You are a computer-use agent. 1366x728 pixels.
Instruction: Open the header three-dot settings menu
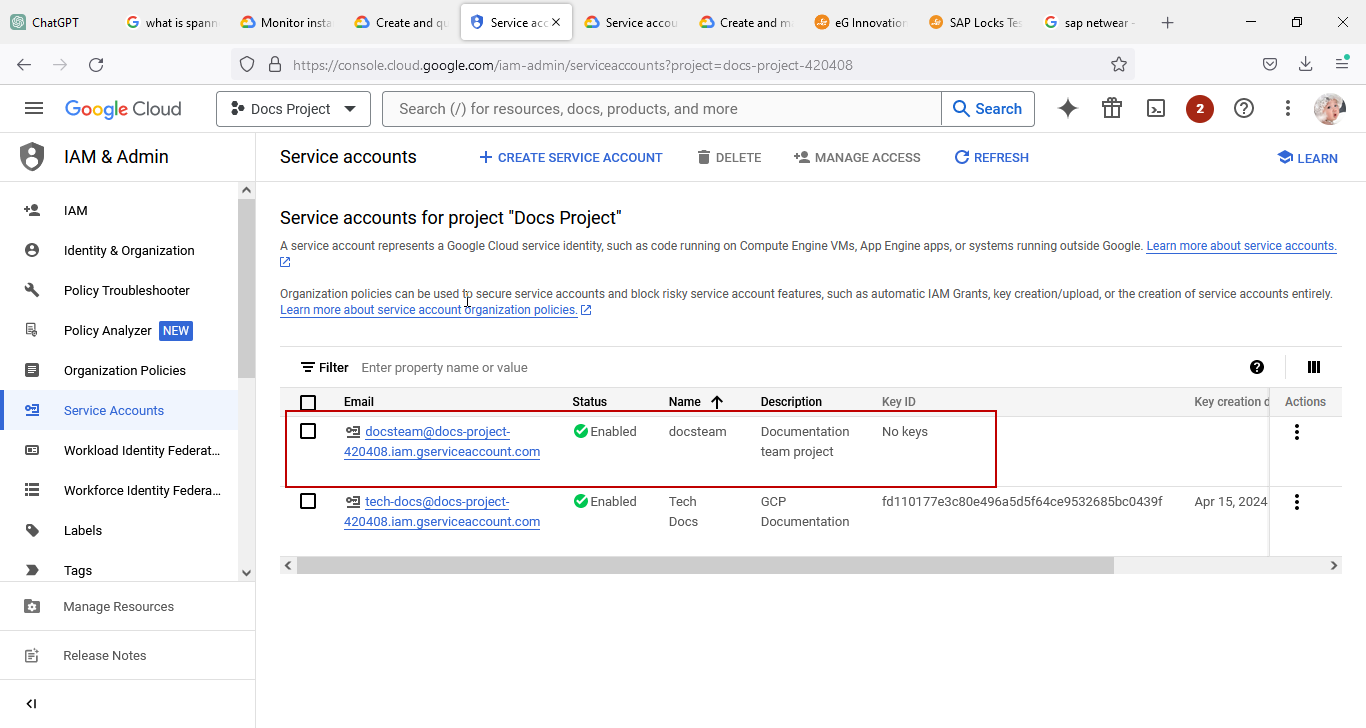pyautogui.click(x=1288, y=109)
